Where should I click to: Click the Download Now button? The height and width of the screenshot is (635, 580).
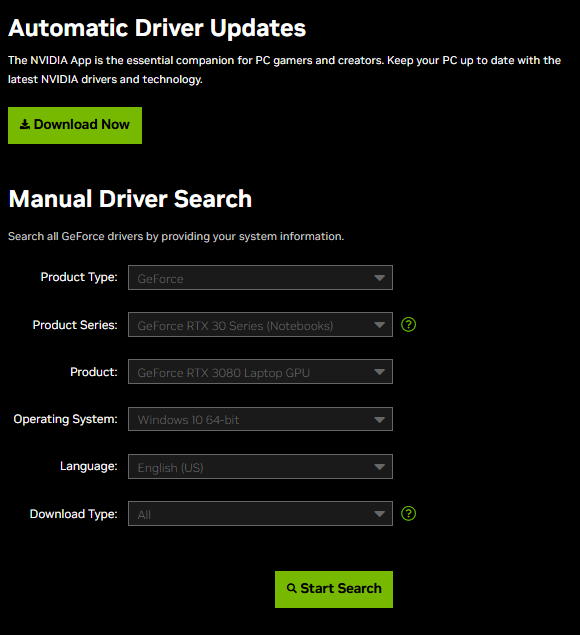coord(75,125)
